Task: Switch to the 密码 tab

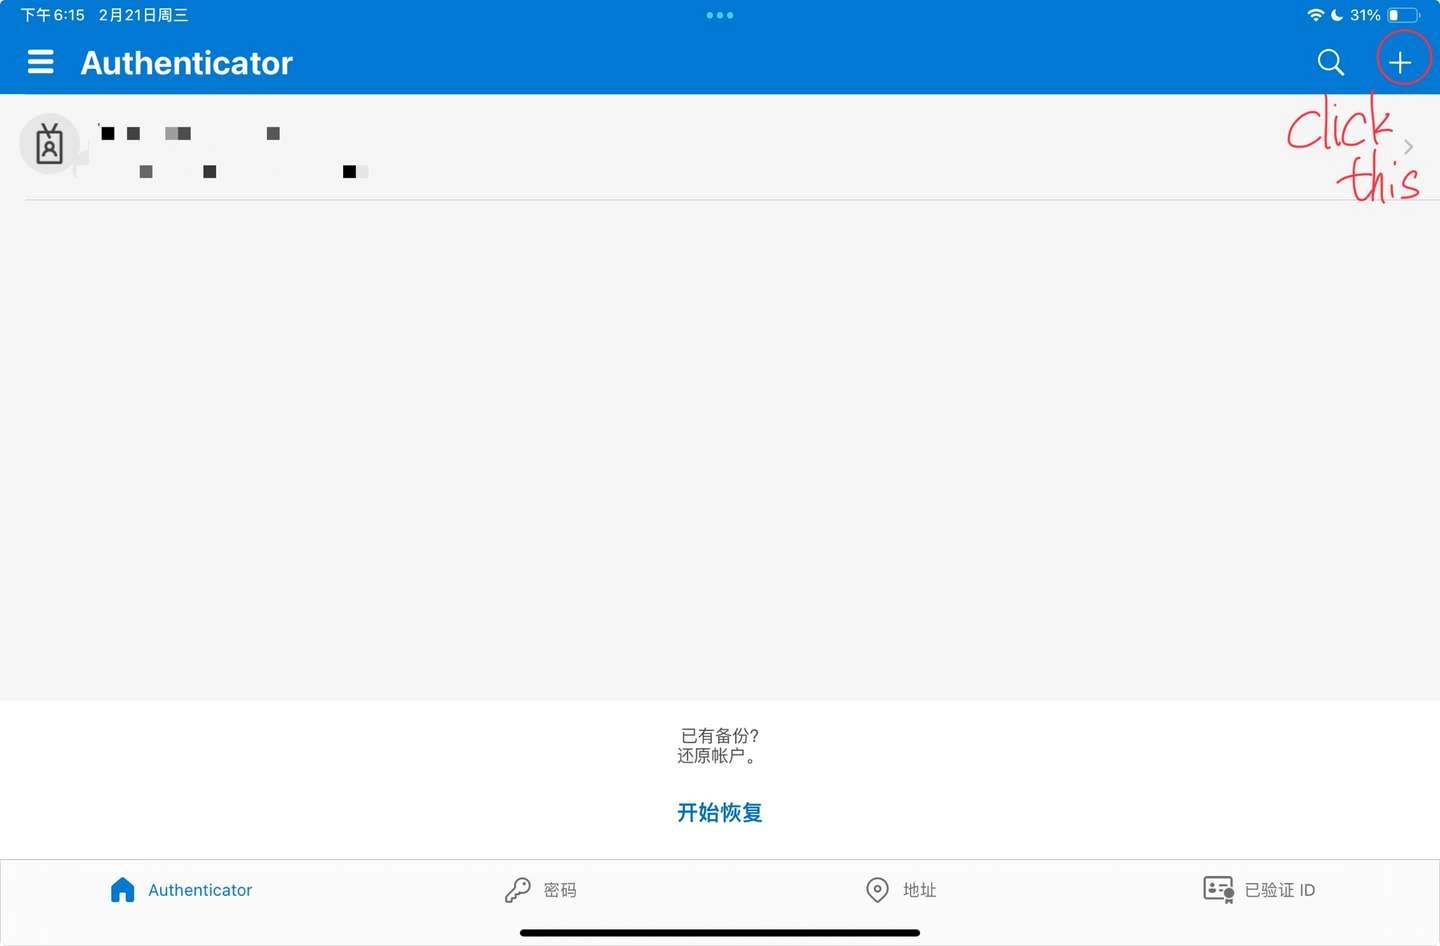Action: 541,890
